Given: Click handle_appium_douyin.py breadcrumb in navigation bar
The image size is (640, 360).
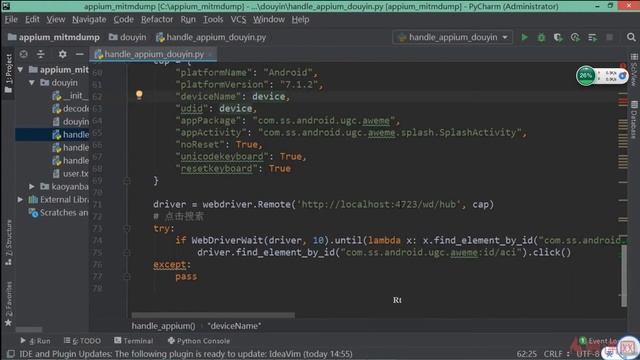Looking at the screenshot, I should point(211,37).
